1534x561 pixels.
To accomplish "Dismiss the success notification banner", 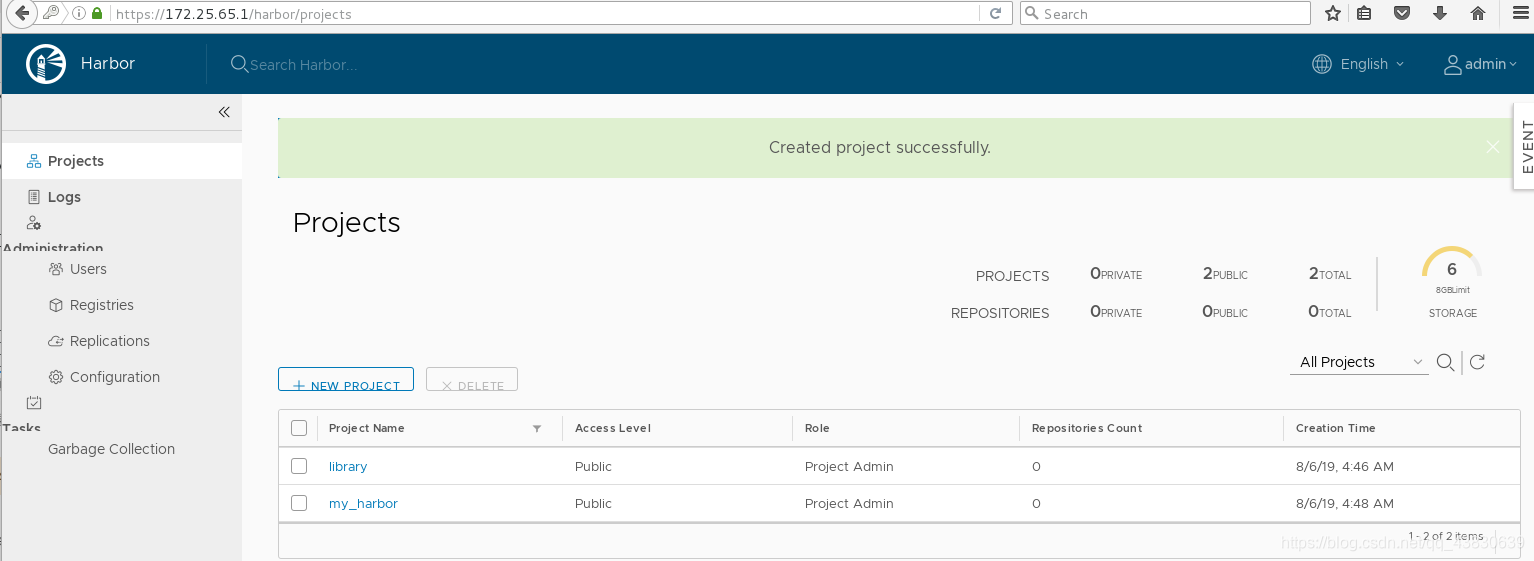I will click(1493, 147).
